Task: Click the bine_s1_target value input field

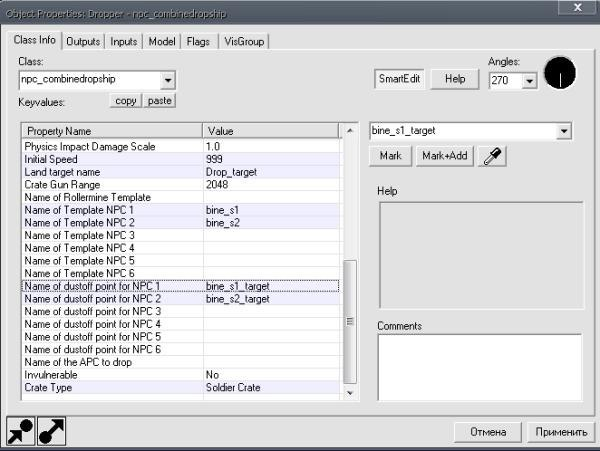Action: pyautogui.click(x=463, y=131)
